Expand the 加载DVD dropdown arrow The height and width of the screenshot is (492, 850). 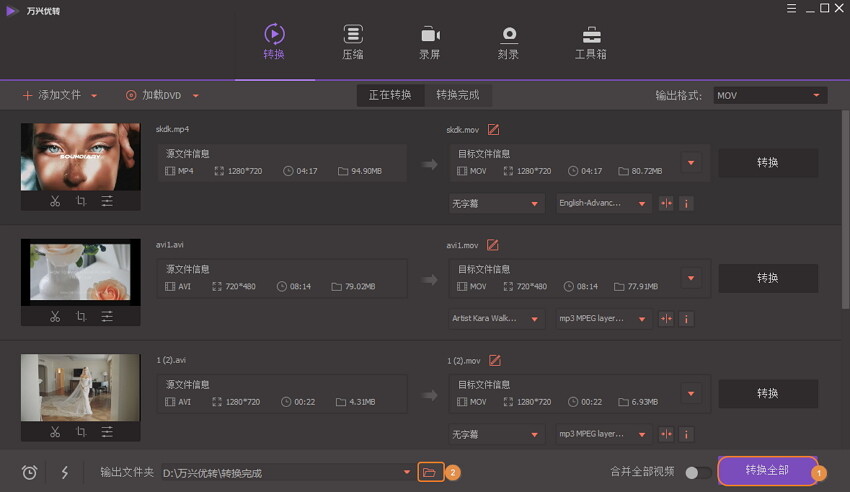pos(196,96)
